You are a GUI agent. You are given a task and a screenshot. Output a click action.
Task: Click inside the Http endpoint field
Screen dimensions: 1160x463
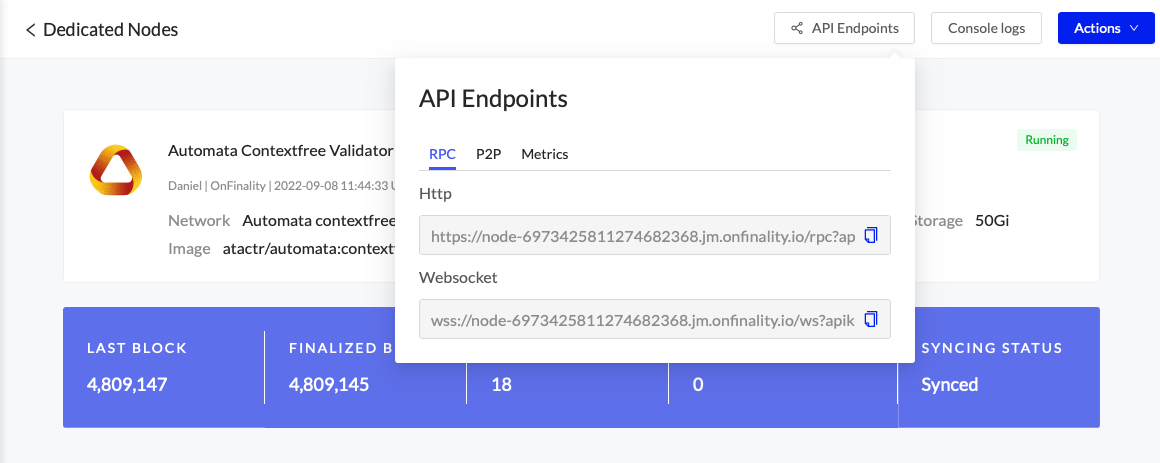click(x=640, y=236)
